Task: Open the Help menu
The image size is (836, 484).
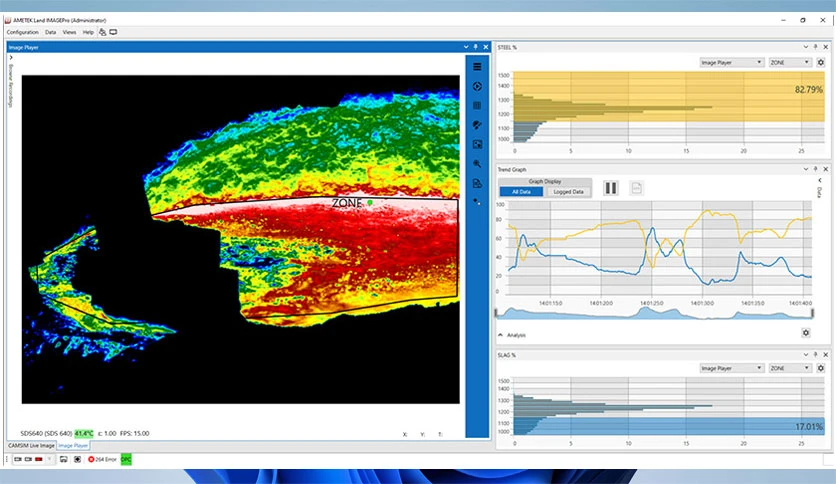Action: [88, 32]
